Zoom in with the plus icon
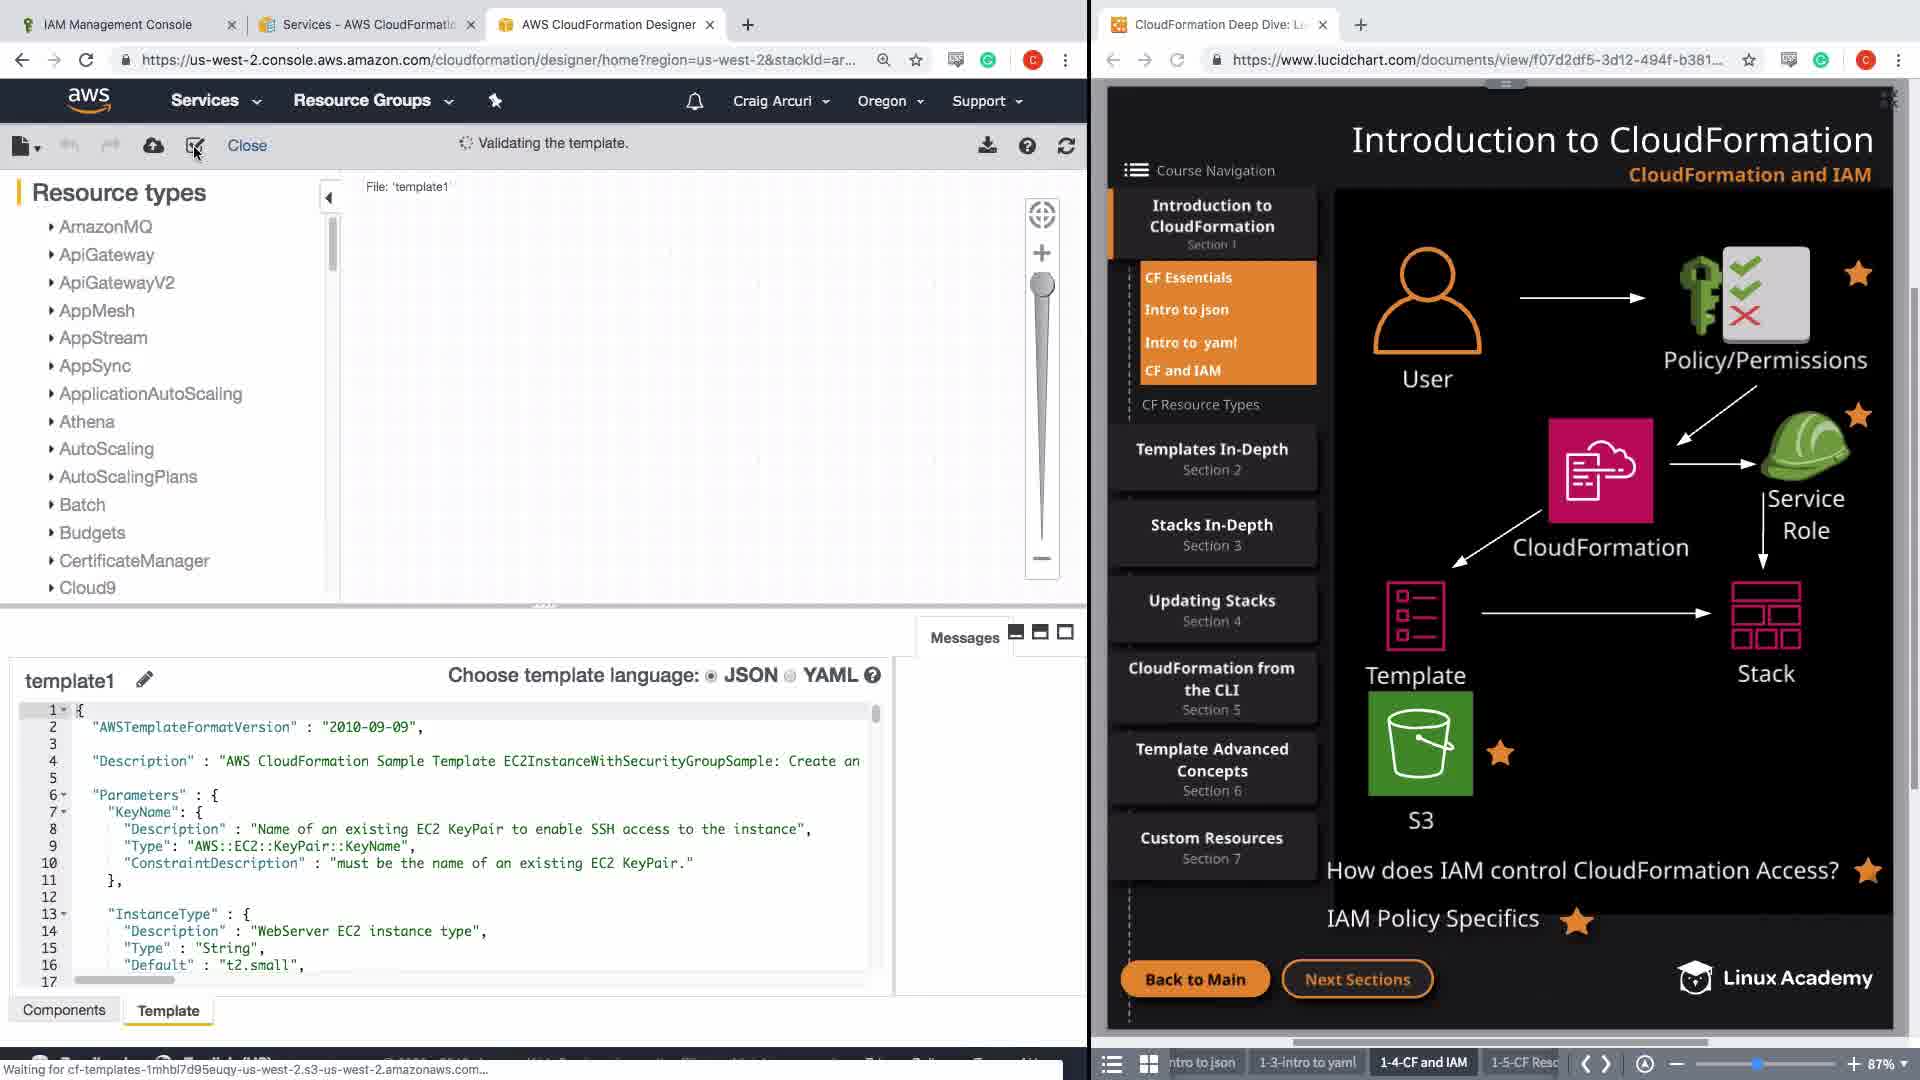 (1041, 253)
